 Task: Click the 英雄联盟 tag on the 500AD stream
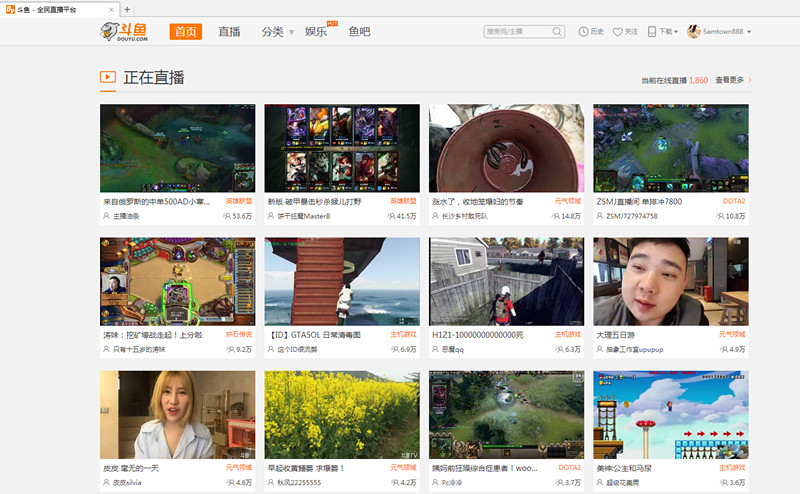tap(239, 201)
